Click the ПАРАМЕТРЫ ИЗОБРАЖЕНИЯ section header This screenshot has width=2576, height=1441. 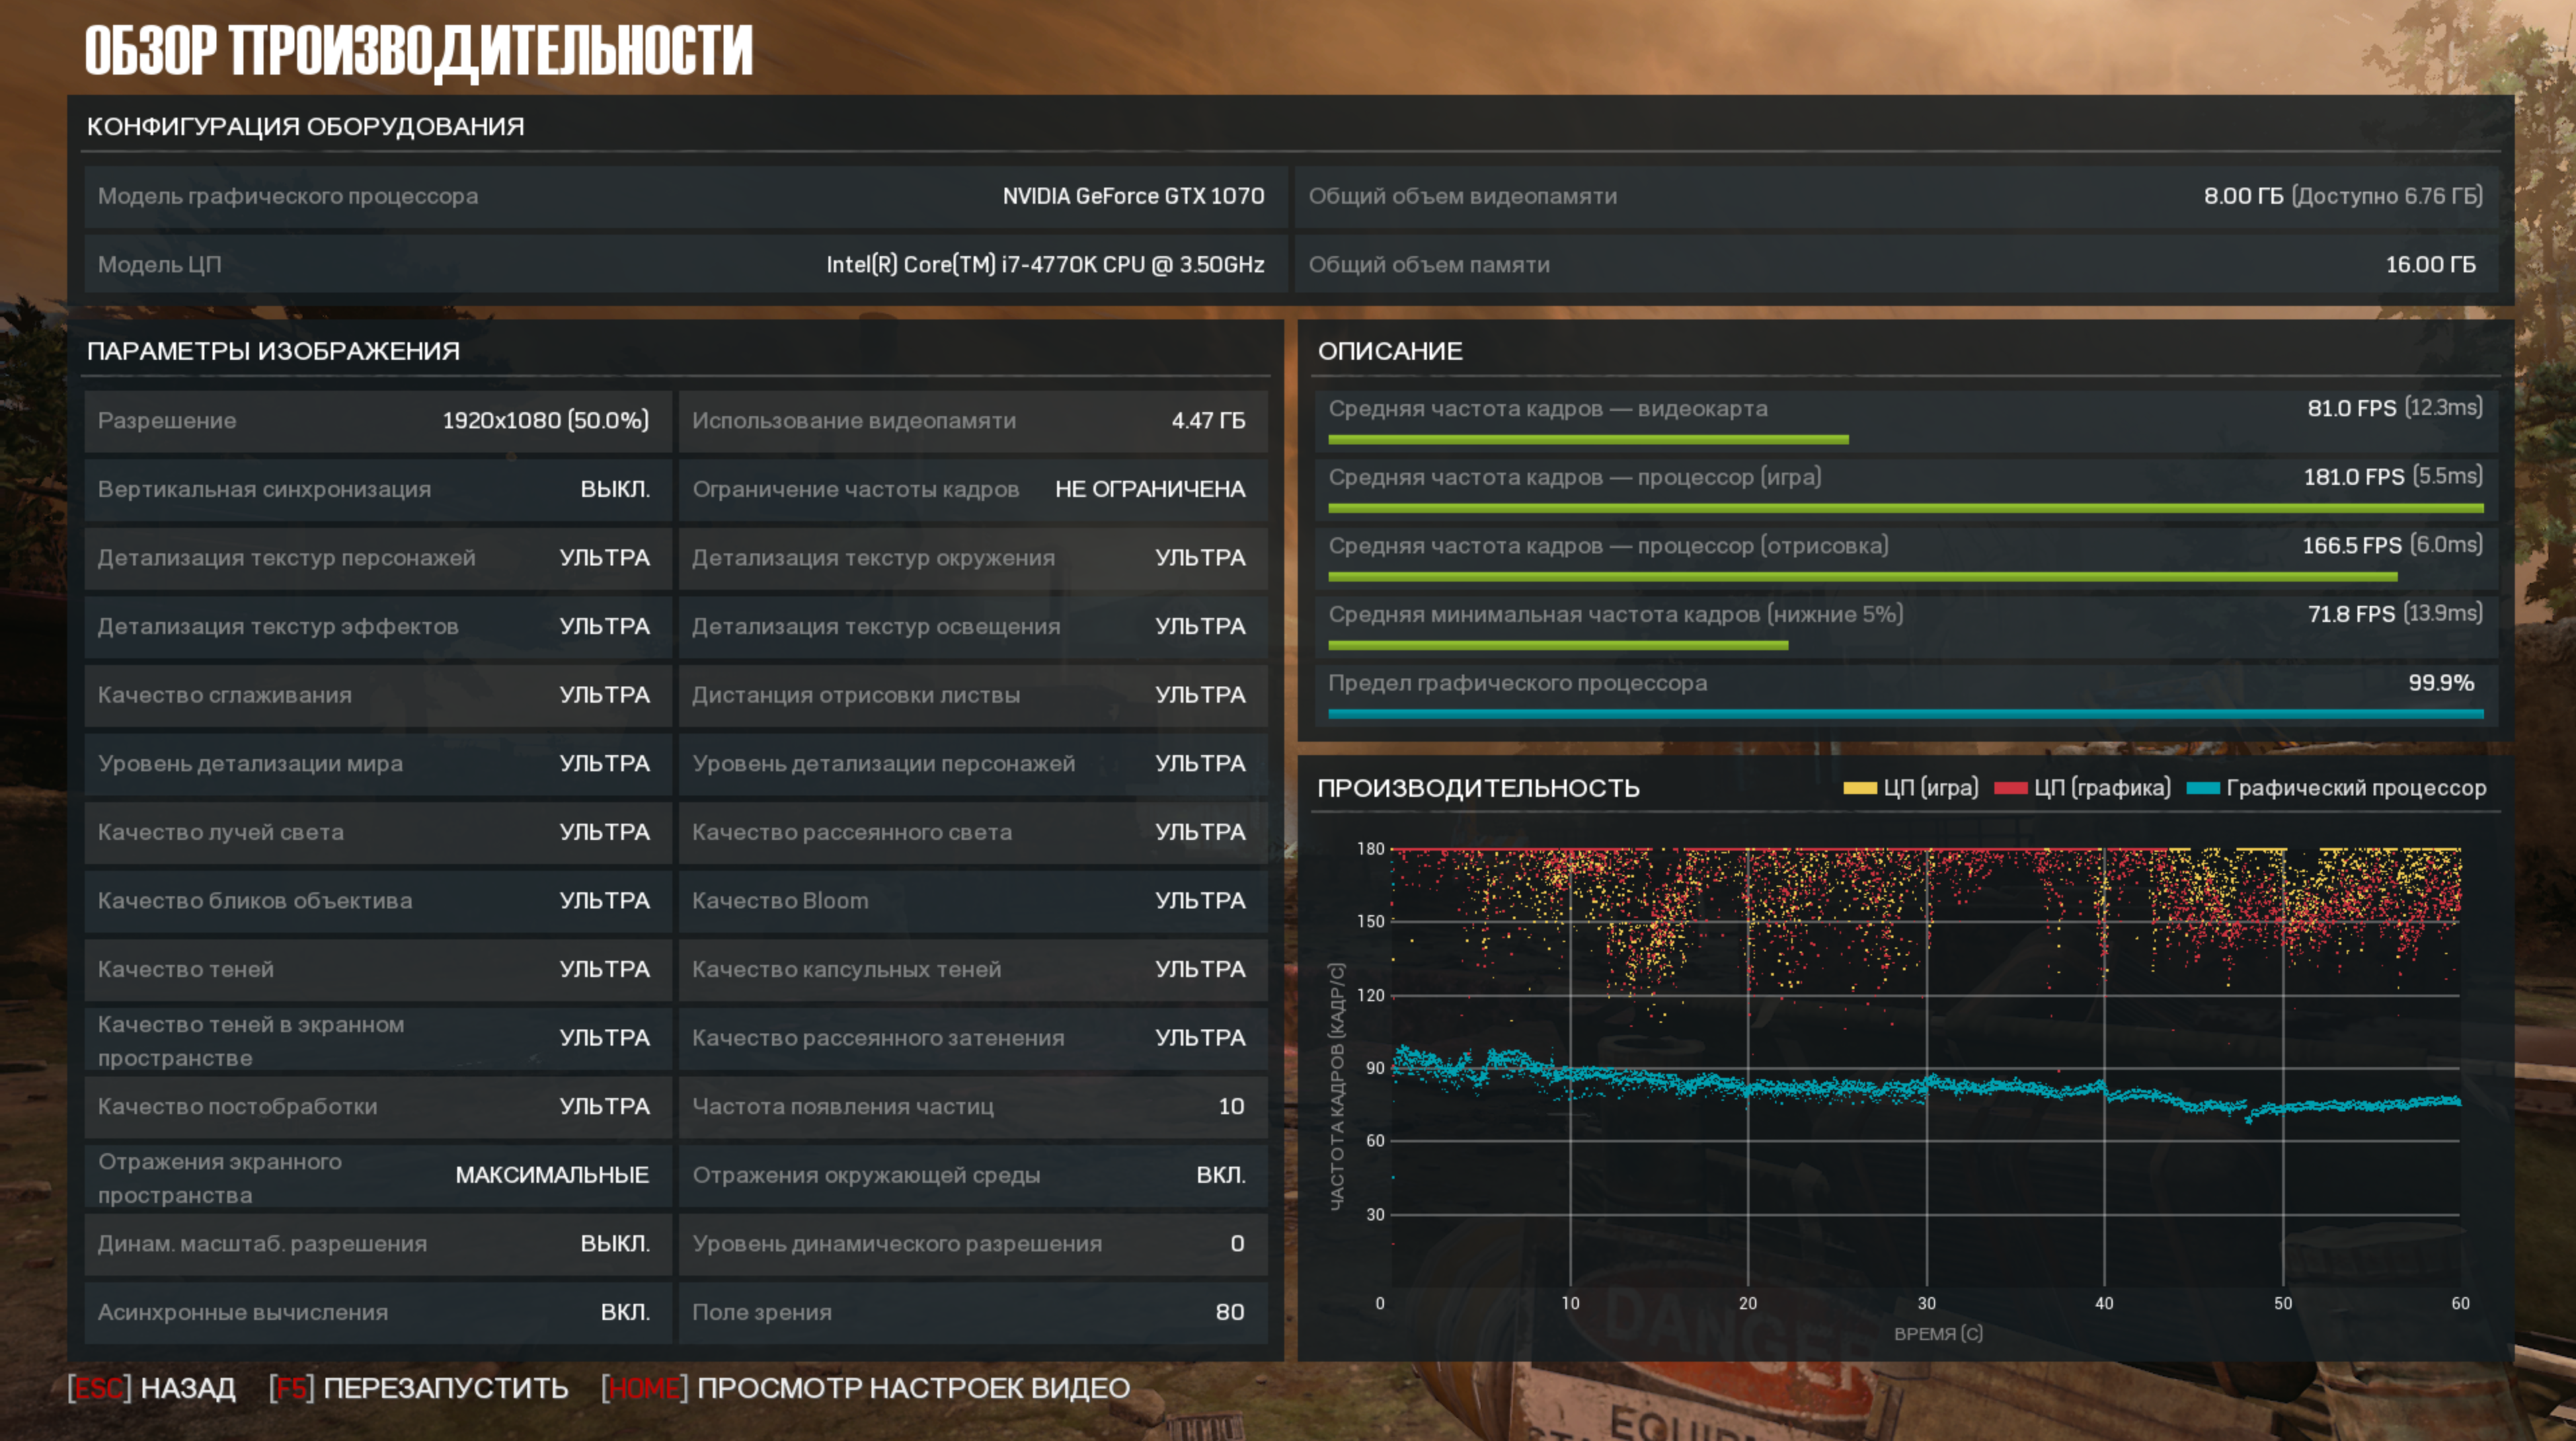[273, 351]
